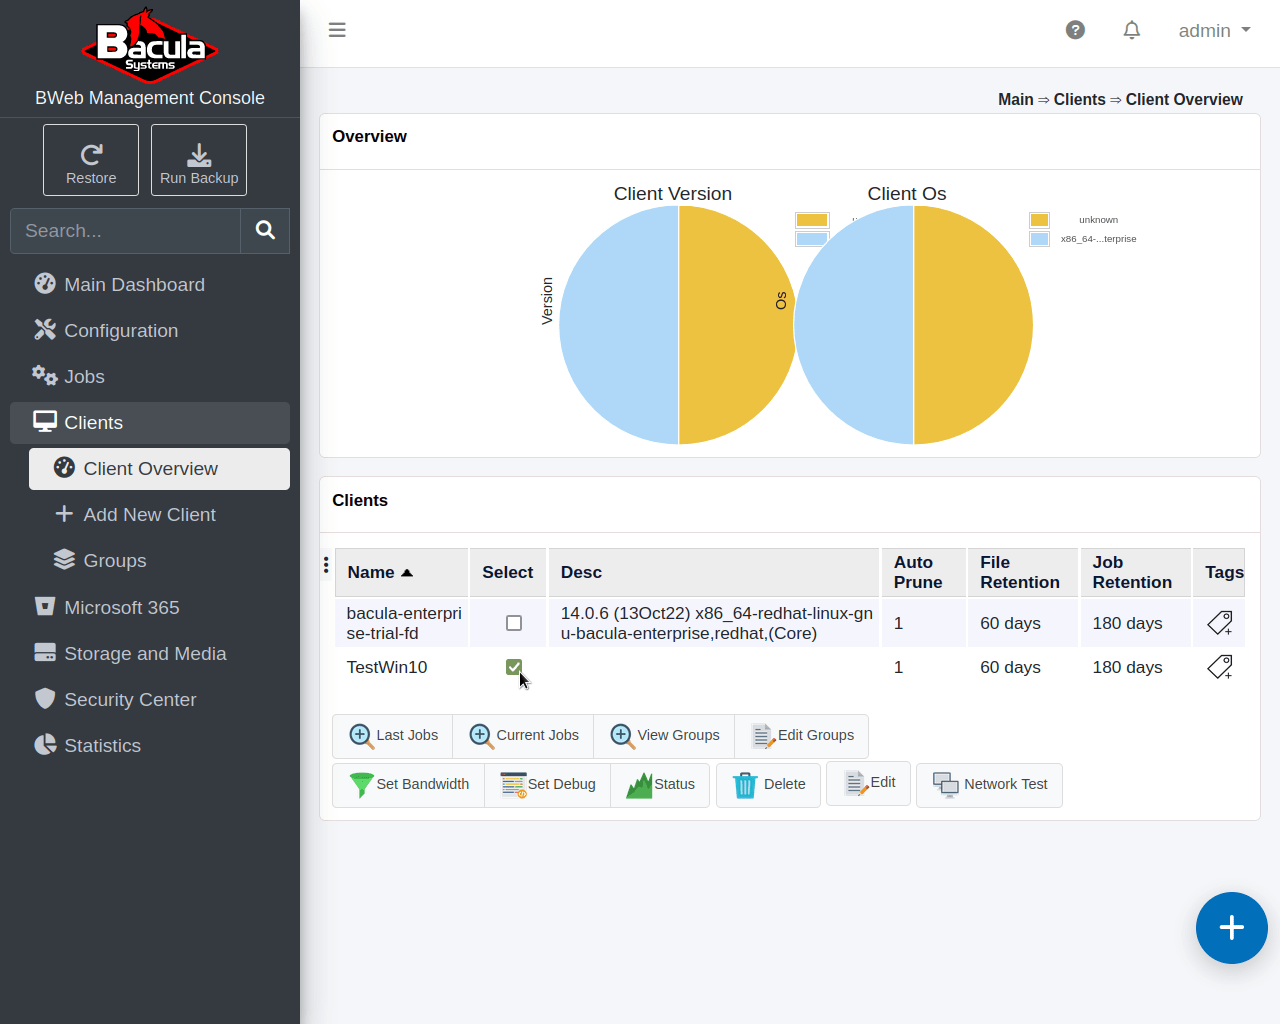The image size is (1280, 1024).
Task: Click the Desc column header
Action: pos(714,572)
